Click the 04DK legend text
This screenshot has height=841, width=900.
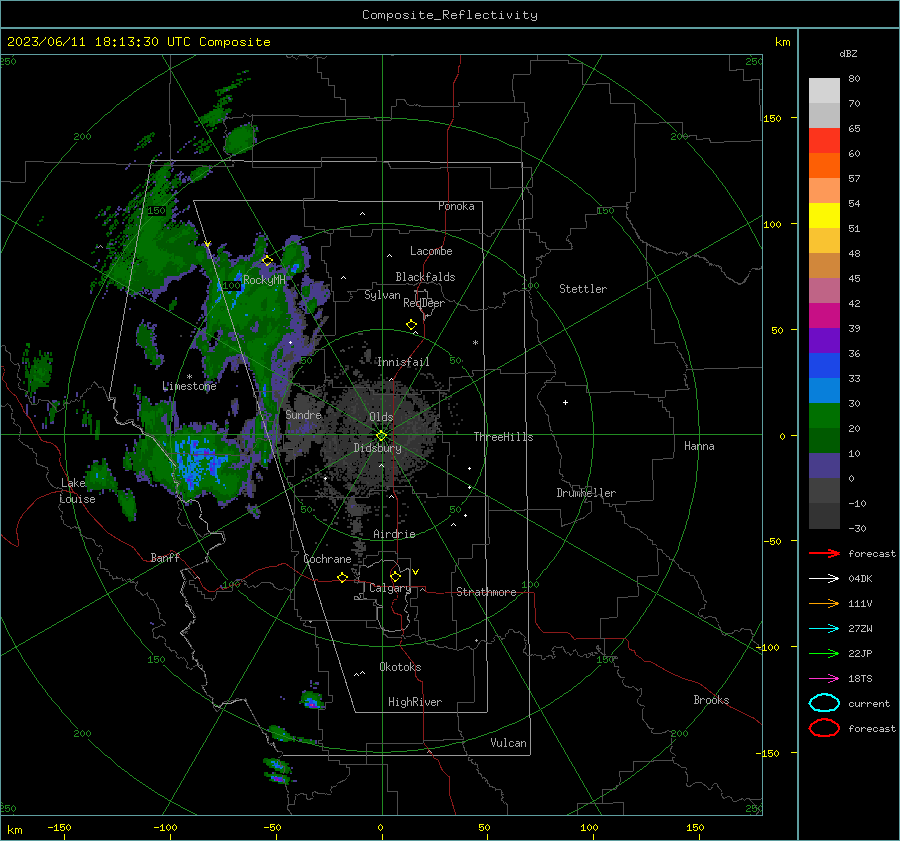click(860, 578)
